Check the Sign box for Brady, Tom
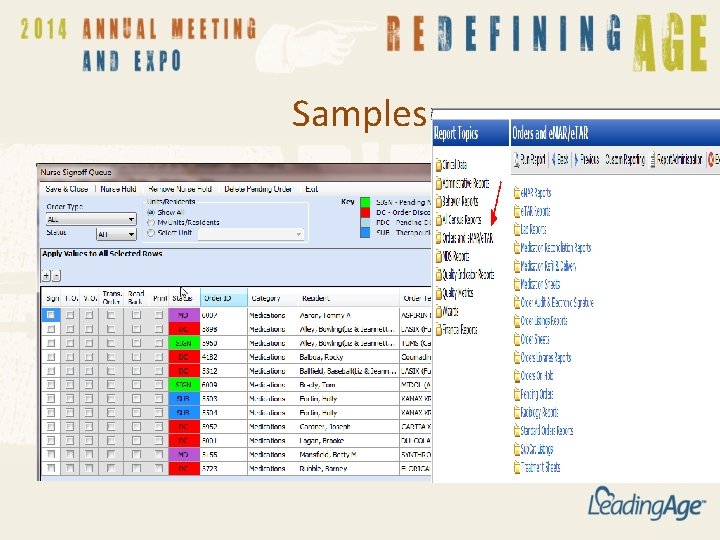The image size is (720, 540). 51,384
